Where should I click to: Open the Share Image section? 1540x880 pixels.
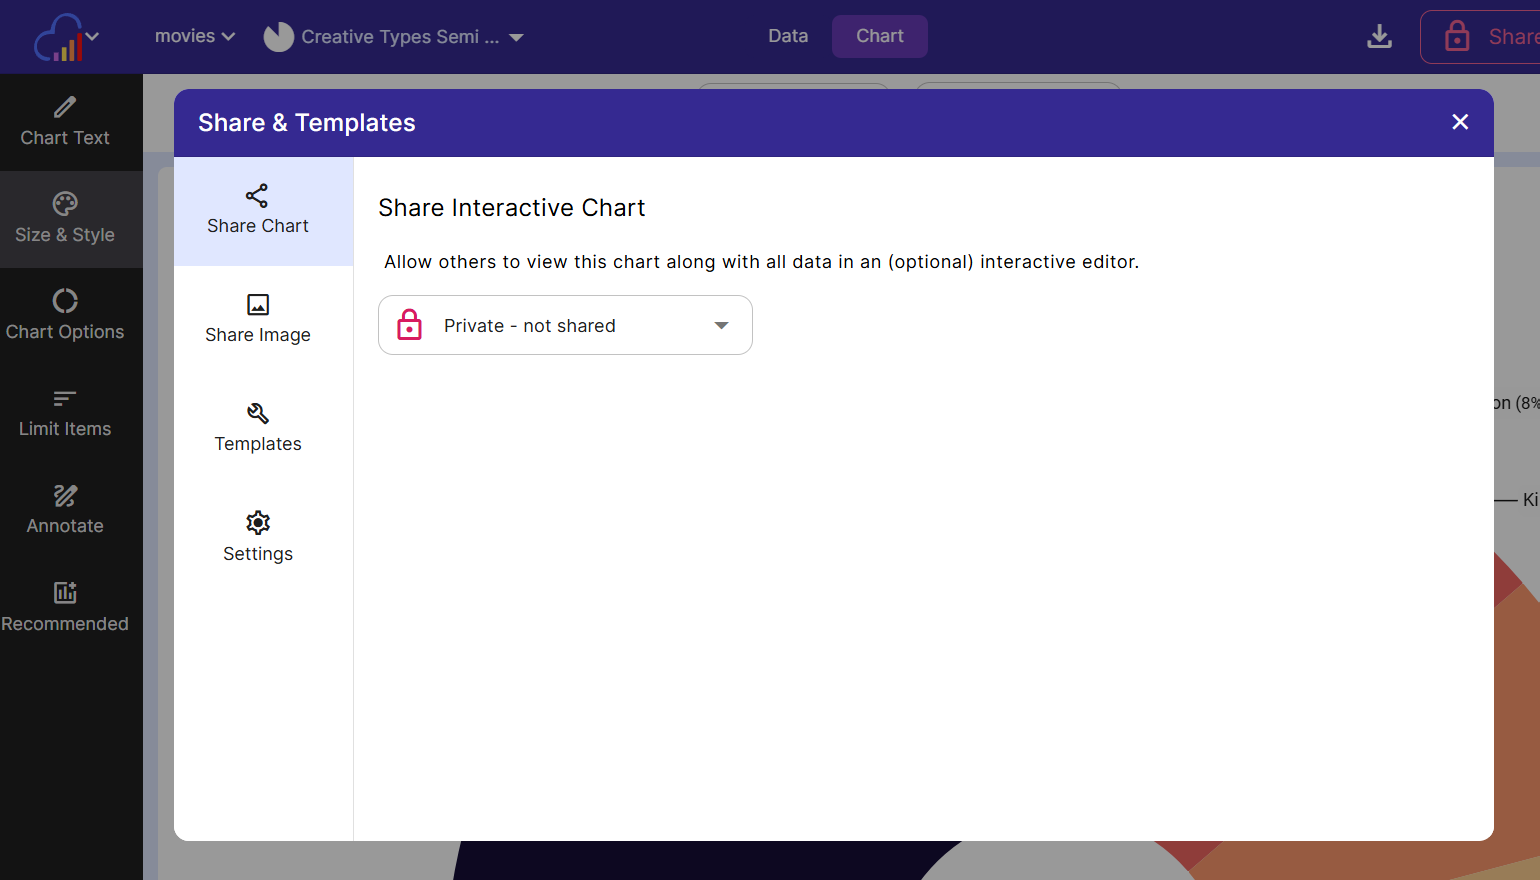click(258, 320)
